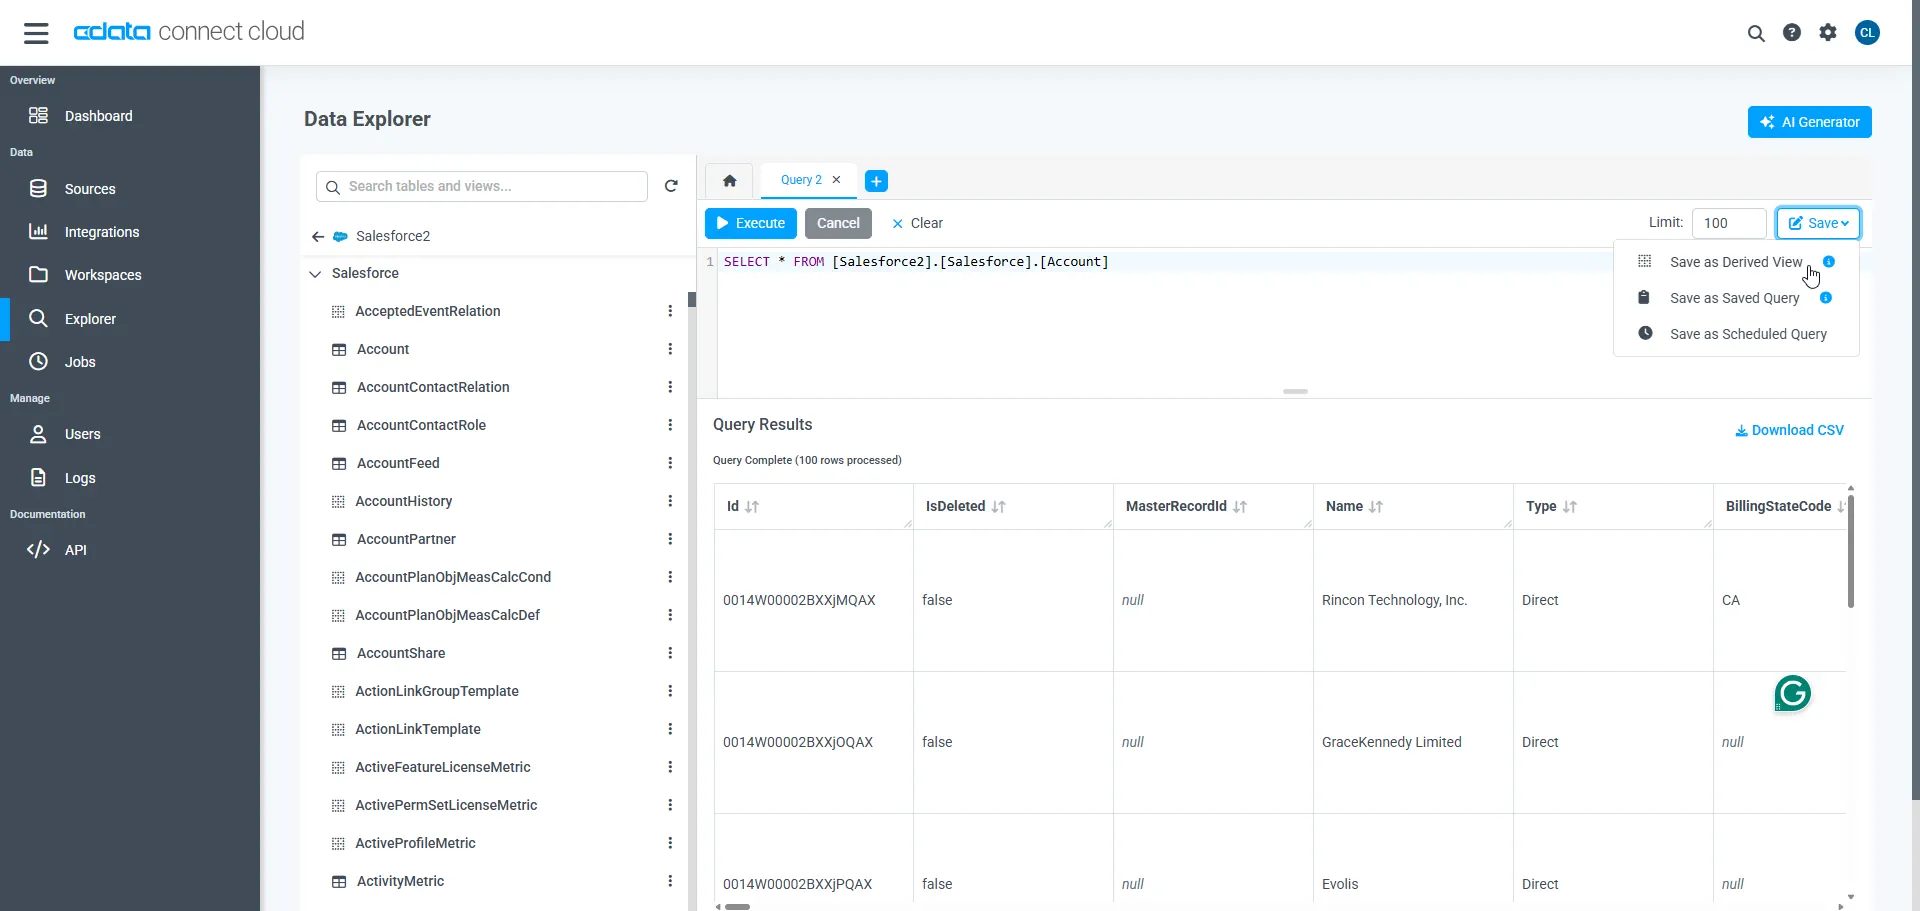Open the Save dropdown menu
Viewport: 1920px width, 911px height.
tap(1818, 223)
